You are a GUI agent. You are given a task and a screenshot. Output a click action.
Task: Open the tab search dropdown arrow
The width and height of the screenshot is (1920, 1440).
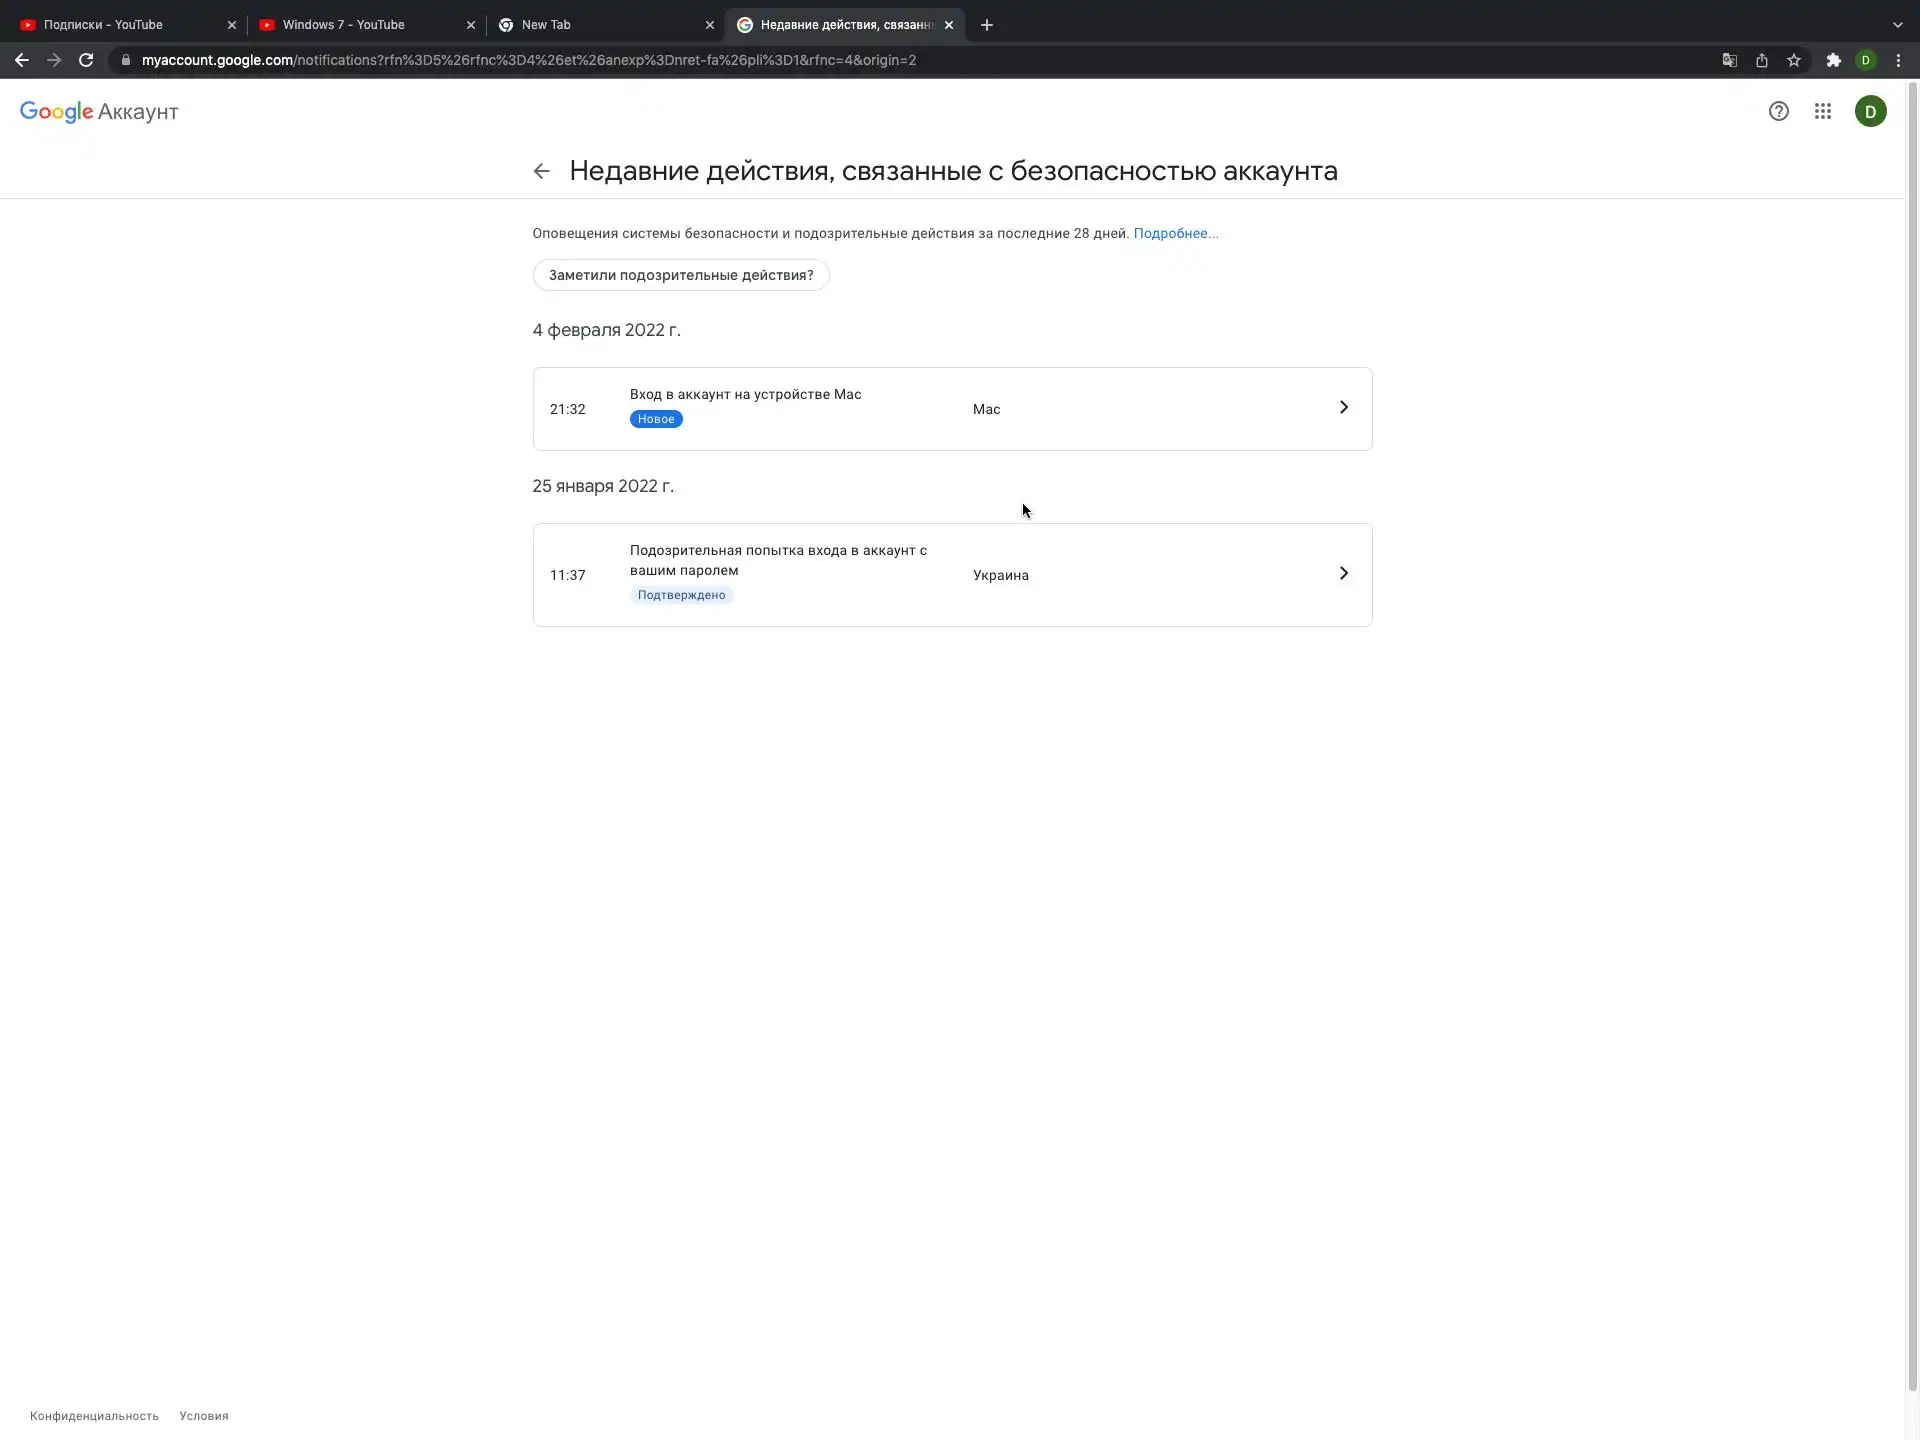click(1897, 25)
